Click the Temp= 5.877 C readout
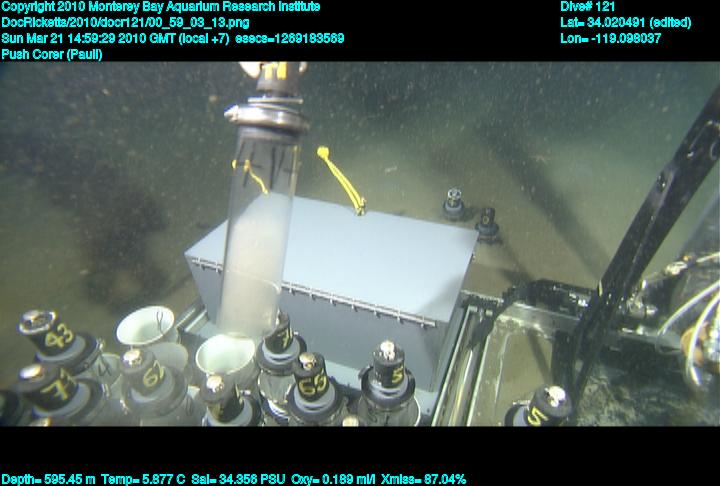The width and height of the screenshot is (720, 486). pyautogui.click(x=143, y=479)
